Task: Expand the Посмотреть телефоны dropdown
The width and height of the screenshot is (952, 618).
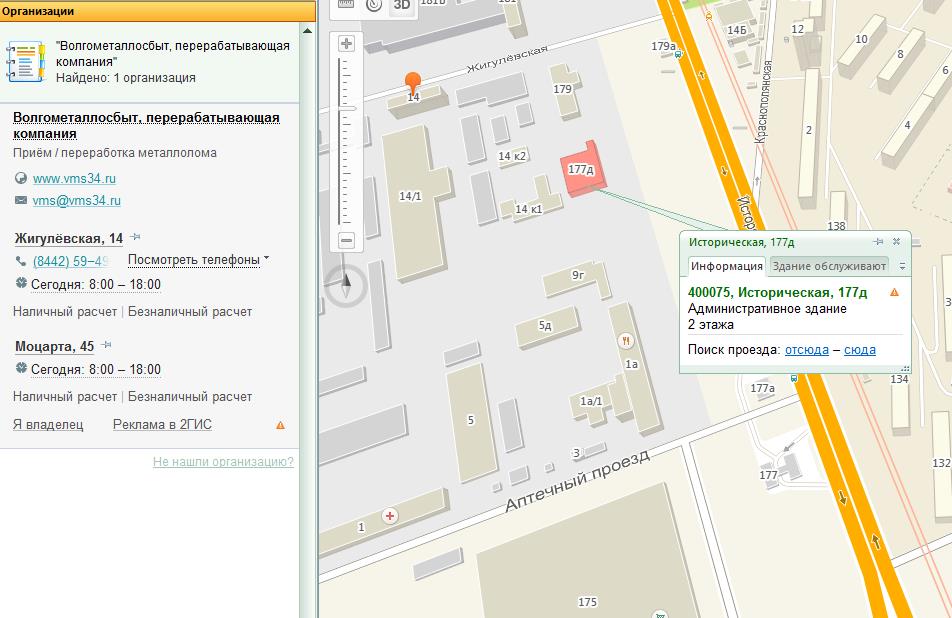Action: coord(198,260)
